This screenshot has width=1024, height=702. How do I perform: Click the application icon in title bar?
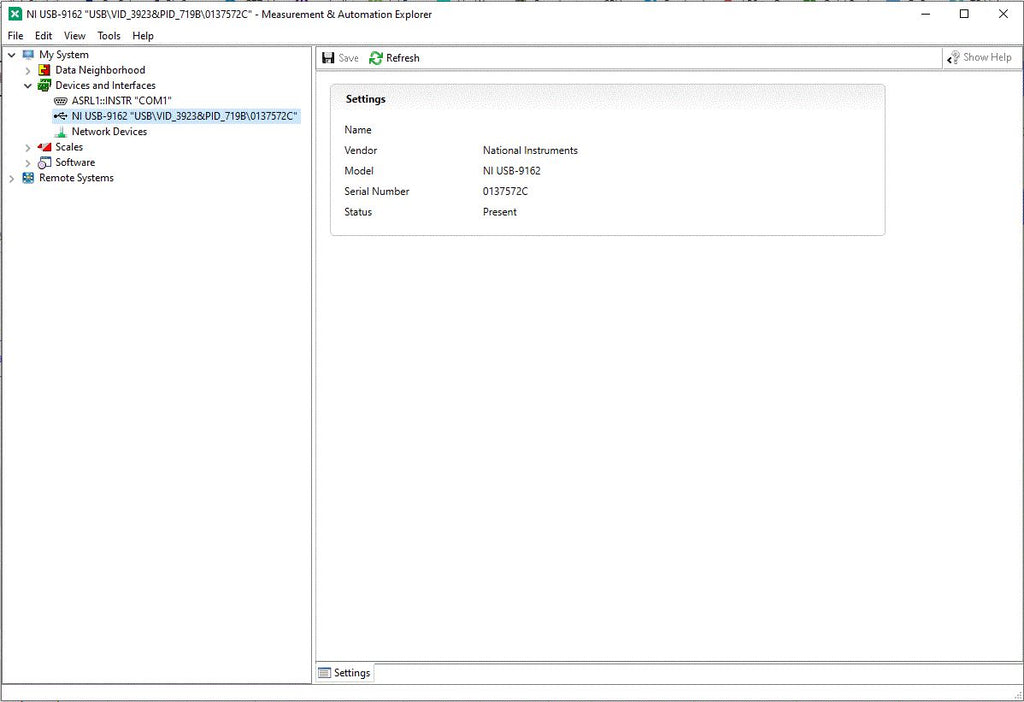tap(15, 14)
